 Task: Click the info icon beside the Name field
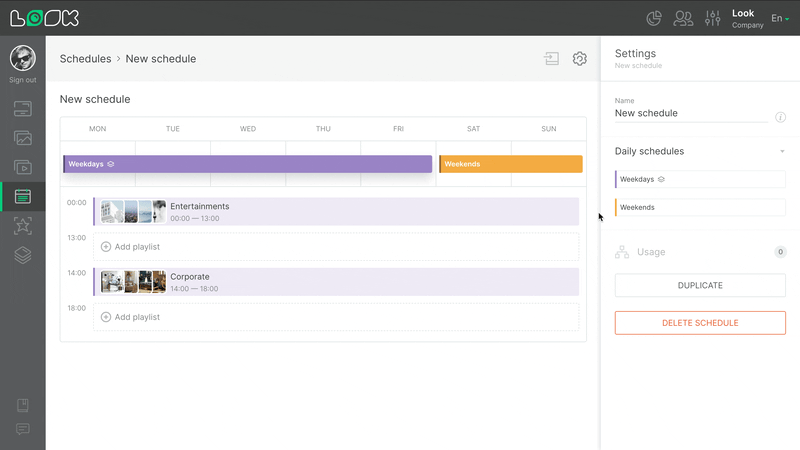(781, 117)
